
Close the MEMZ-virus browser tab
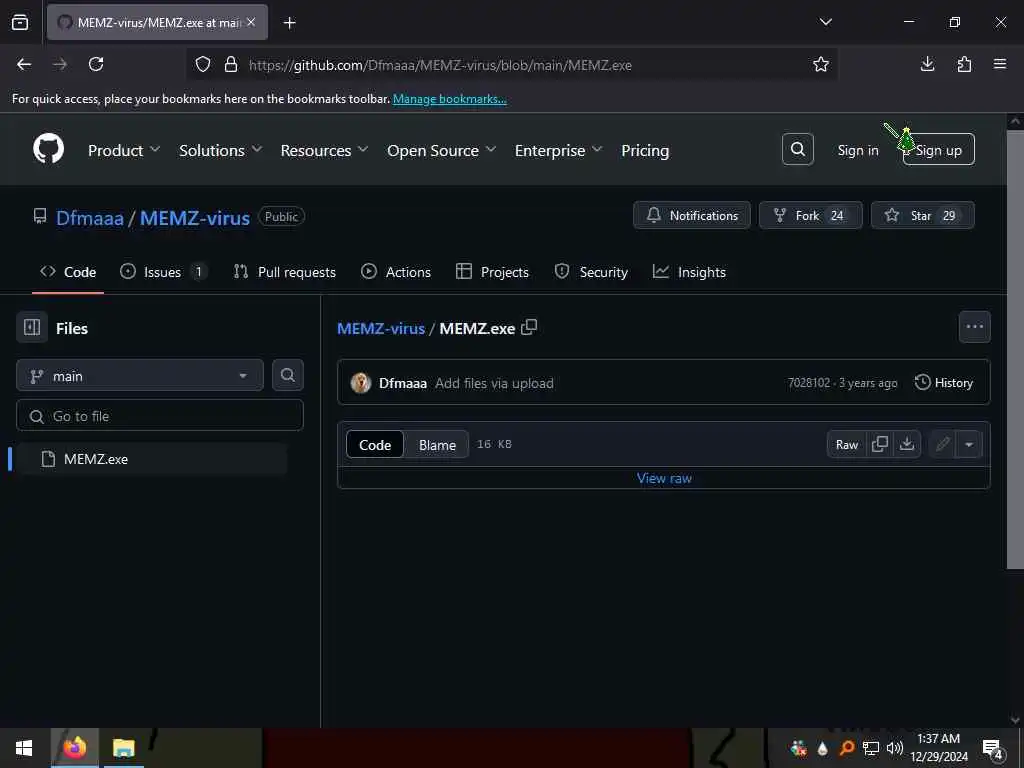pos(251,22)
